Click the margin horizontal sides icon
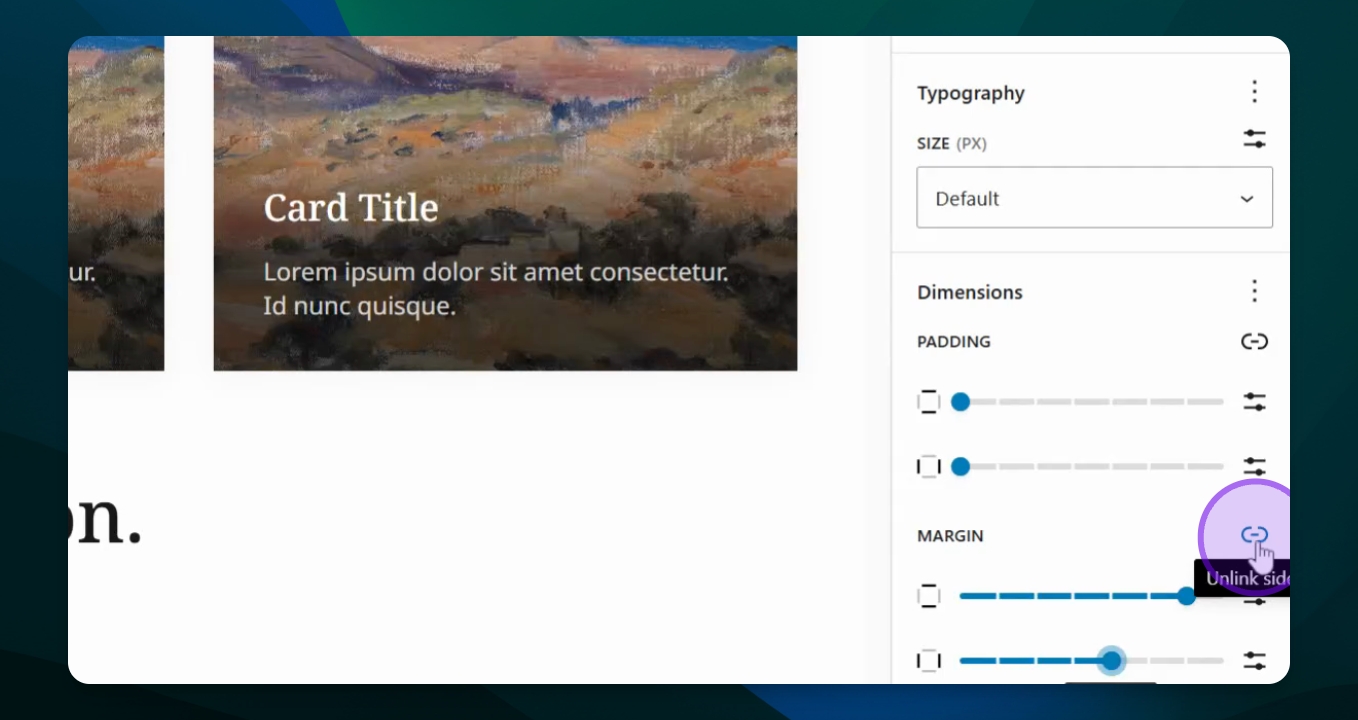 [x=929, y=660]
